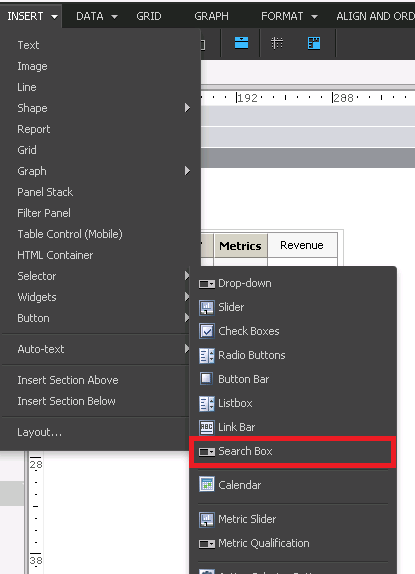Viewport: 415px width, 574px height.
Task: Open the FORMAT menu dropdown
Action: tap(289, 16)
